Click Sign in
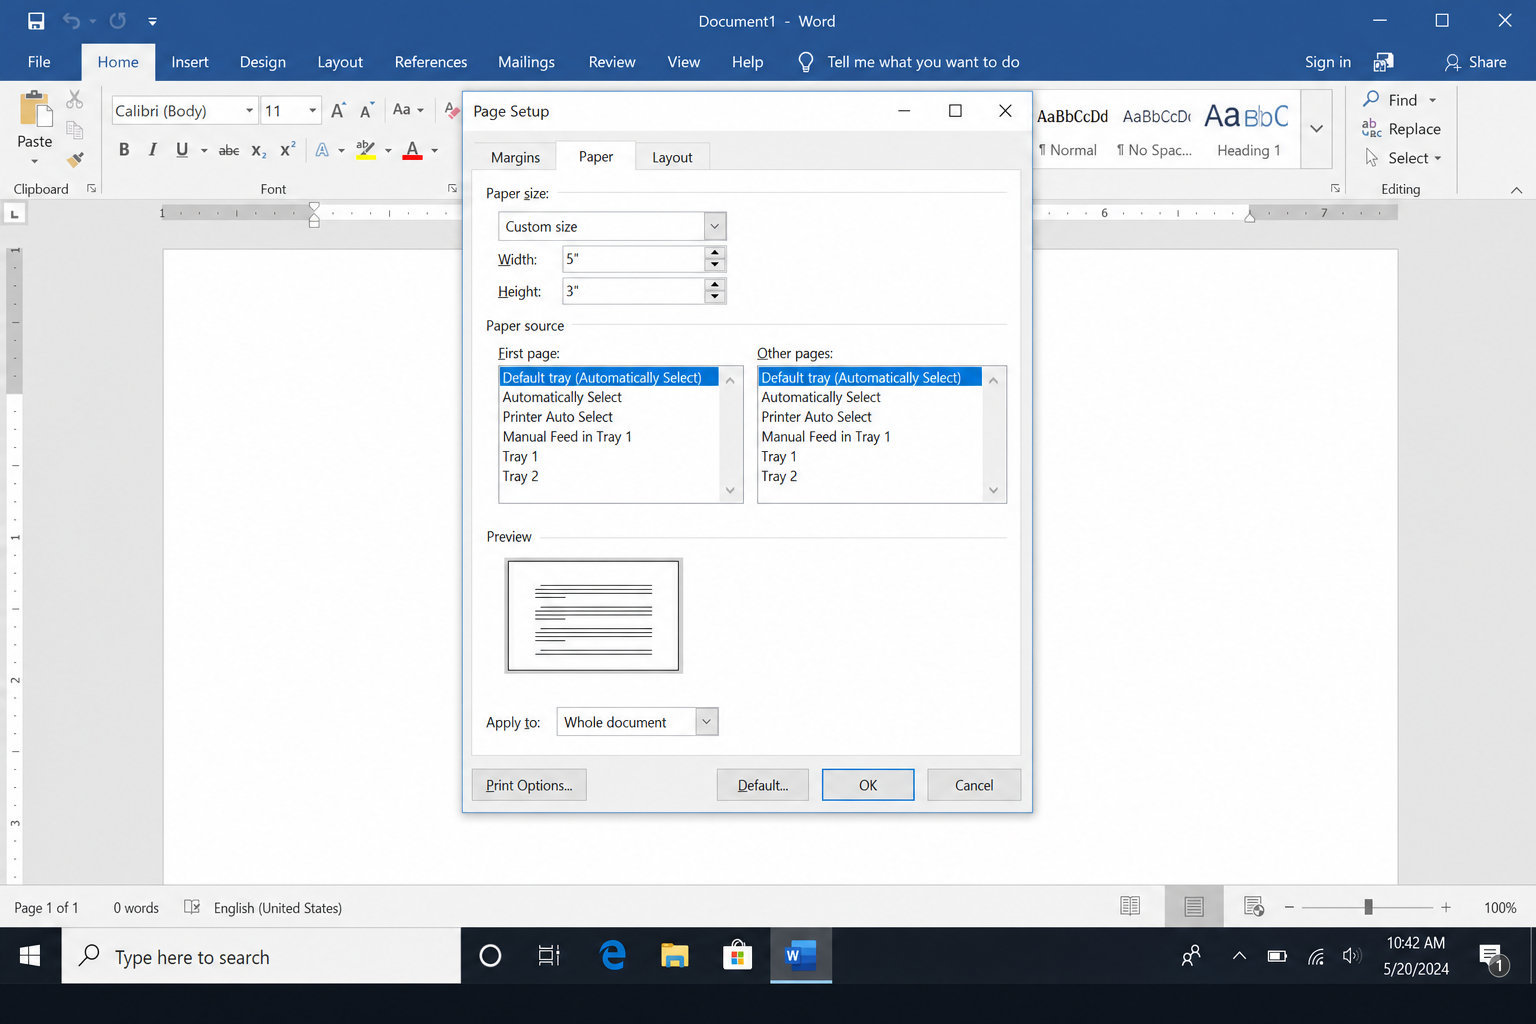The height and width of the screenshot is (1024, 1536). pos(1328,62)
